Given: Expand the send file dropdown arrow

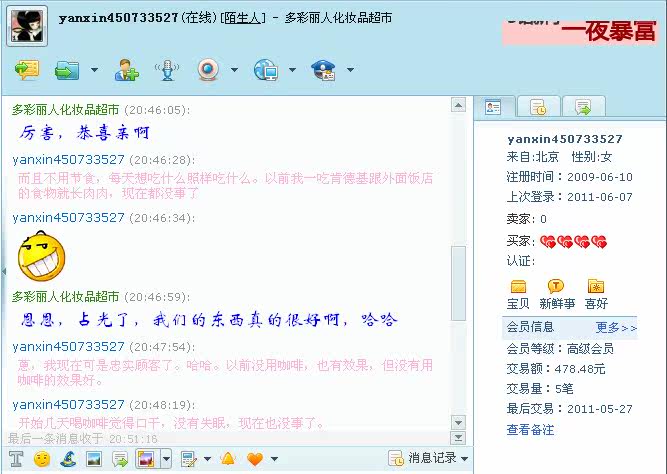Looking at the screenshot, I should pos(94,70).
